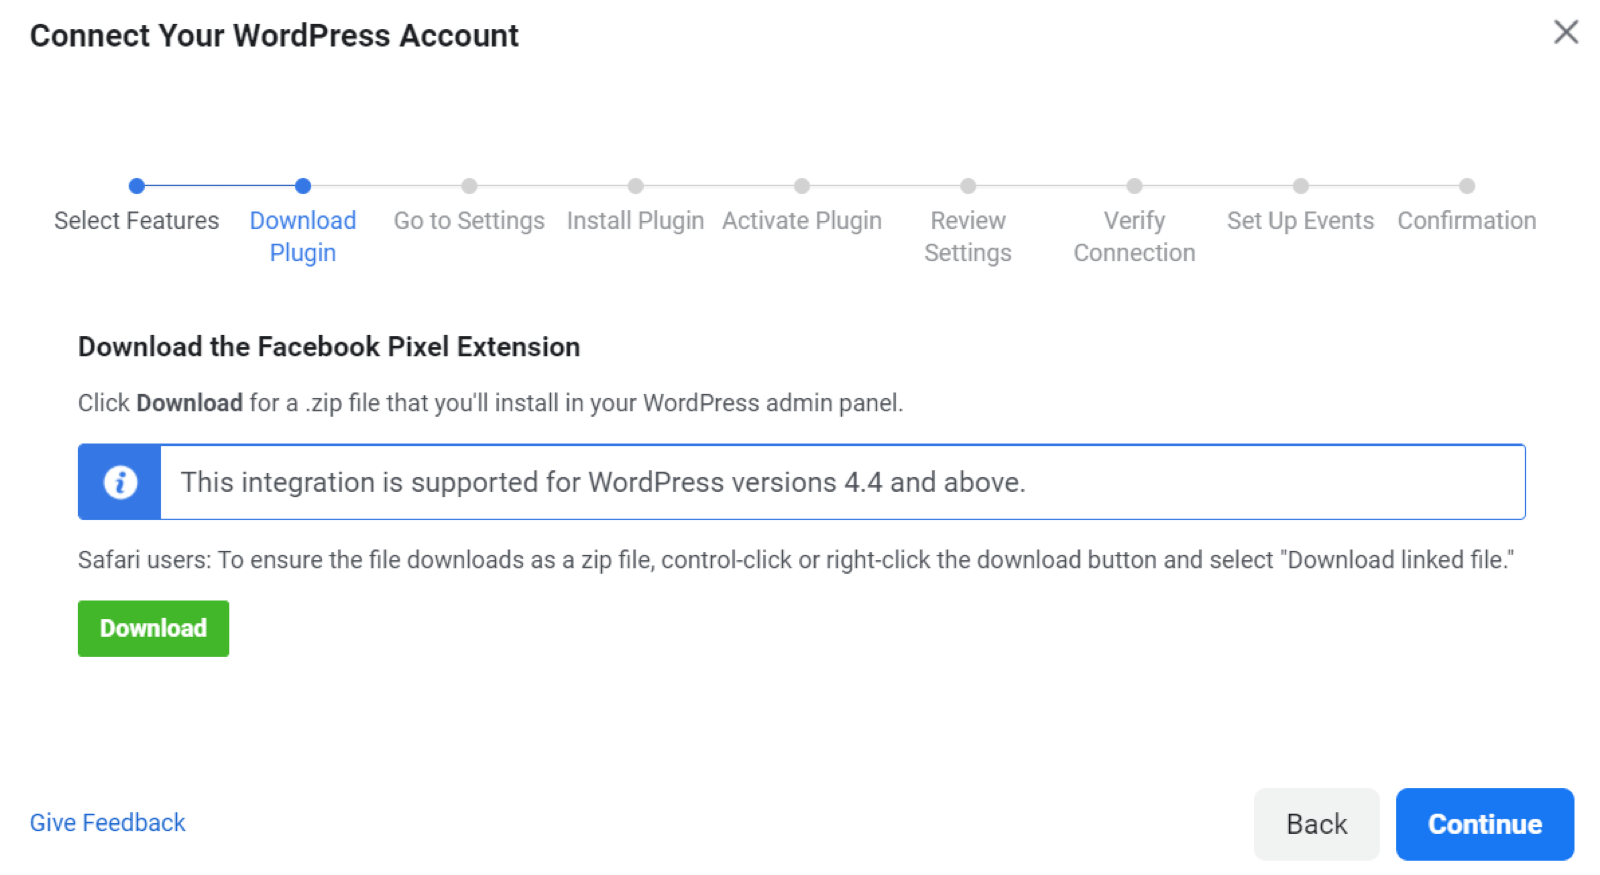
Task: Click the Go to Settings step dot
Action: 469,186
